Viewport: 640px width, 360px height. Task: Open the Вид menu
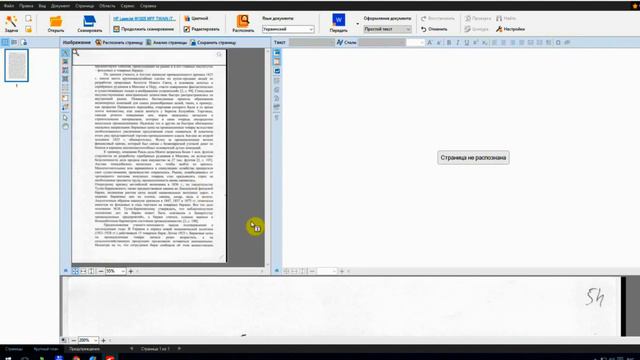pyautogui.click(x=42, y=6)
